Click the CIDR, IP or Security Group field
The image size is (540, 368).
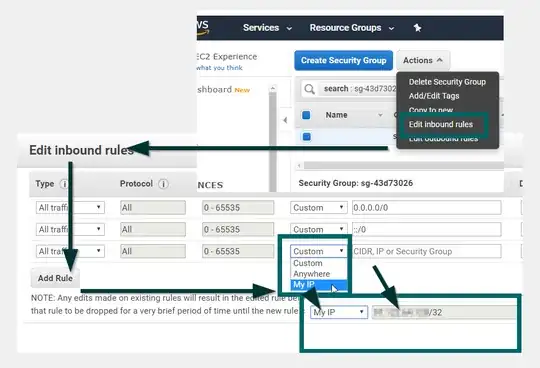[426, 251]
